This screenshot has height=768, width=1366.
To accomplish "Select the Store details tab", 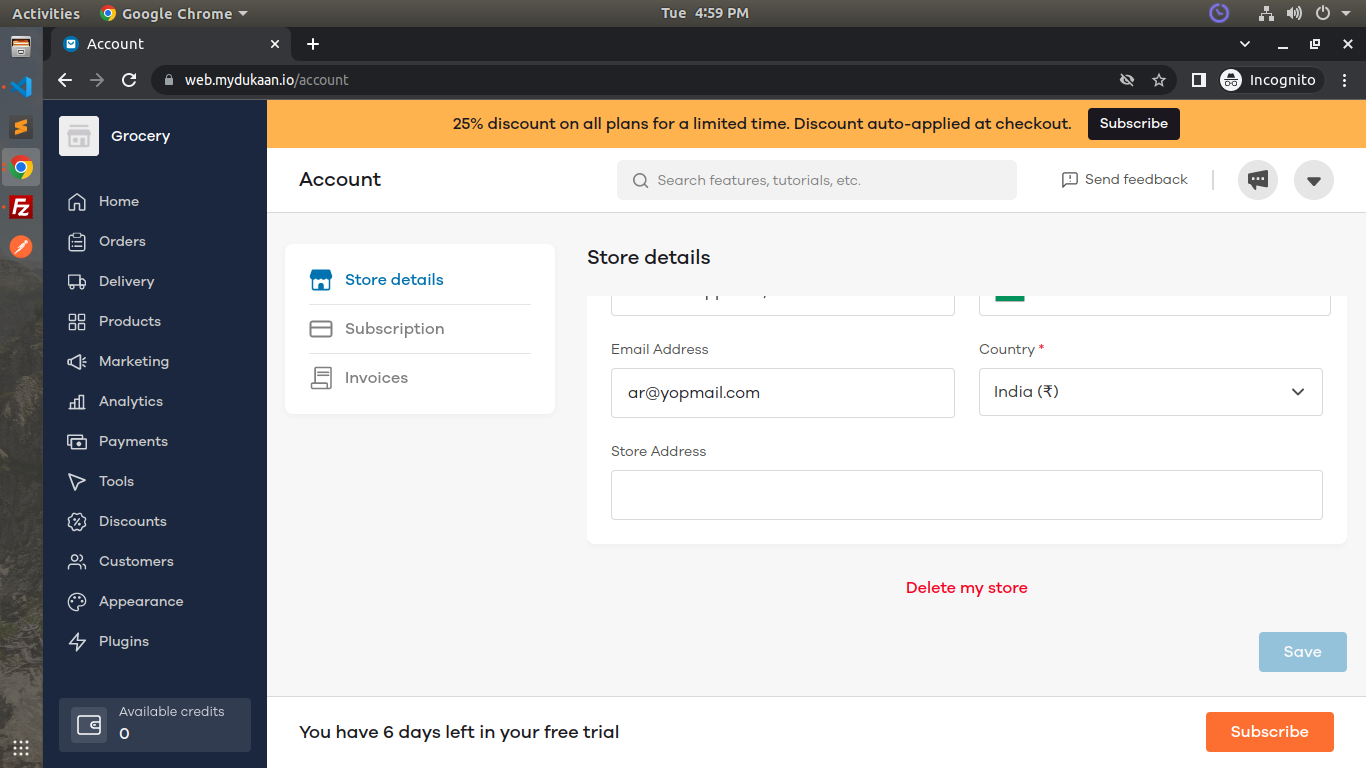I will coord(394,280).
